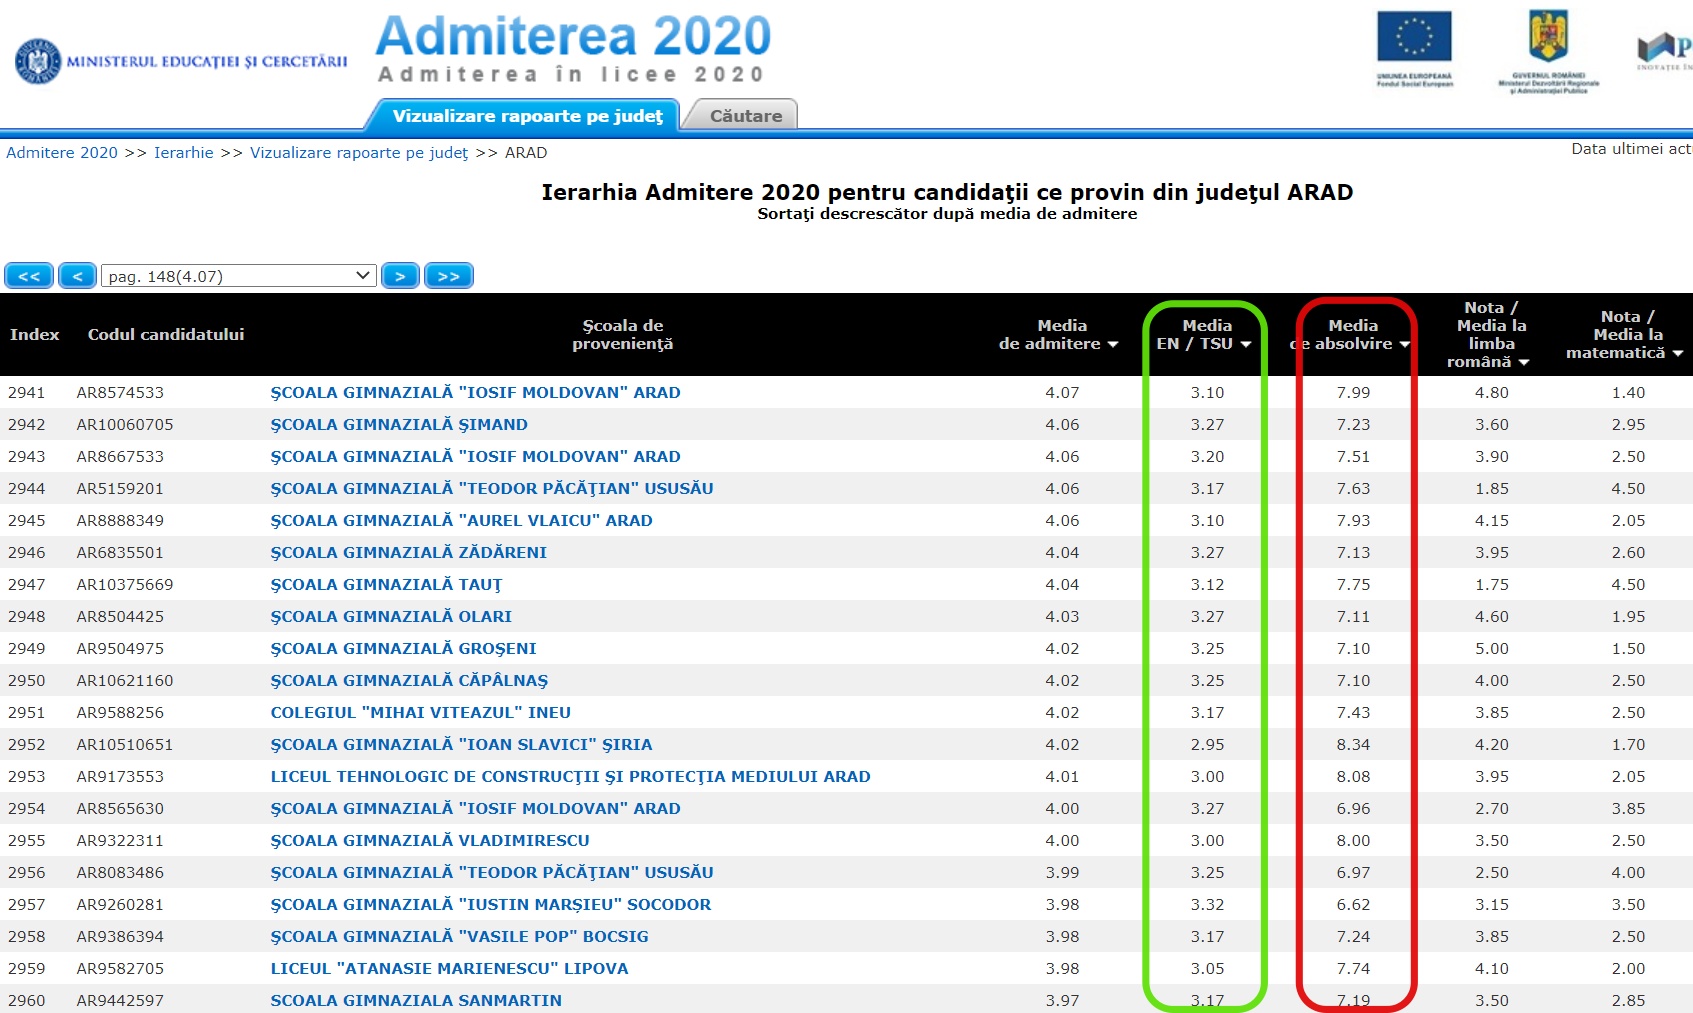Open Școala Gimnazială Aurel Vlaicu Arad link
The width and height of the screenshot is (1693, 1013).
pyautogui.click(x=461, y=520)
